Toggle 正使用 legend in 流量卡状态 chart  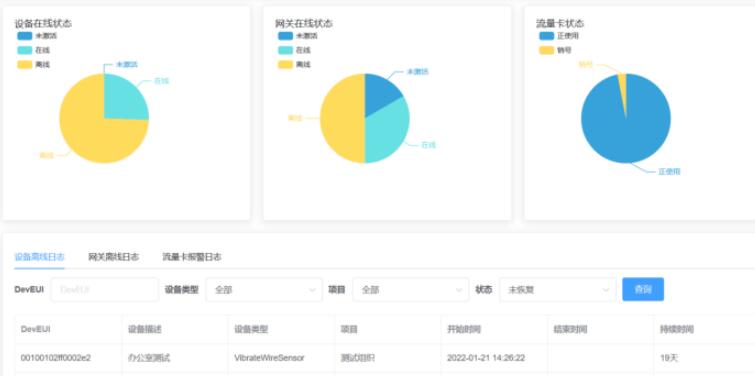coord(559,36)
